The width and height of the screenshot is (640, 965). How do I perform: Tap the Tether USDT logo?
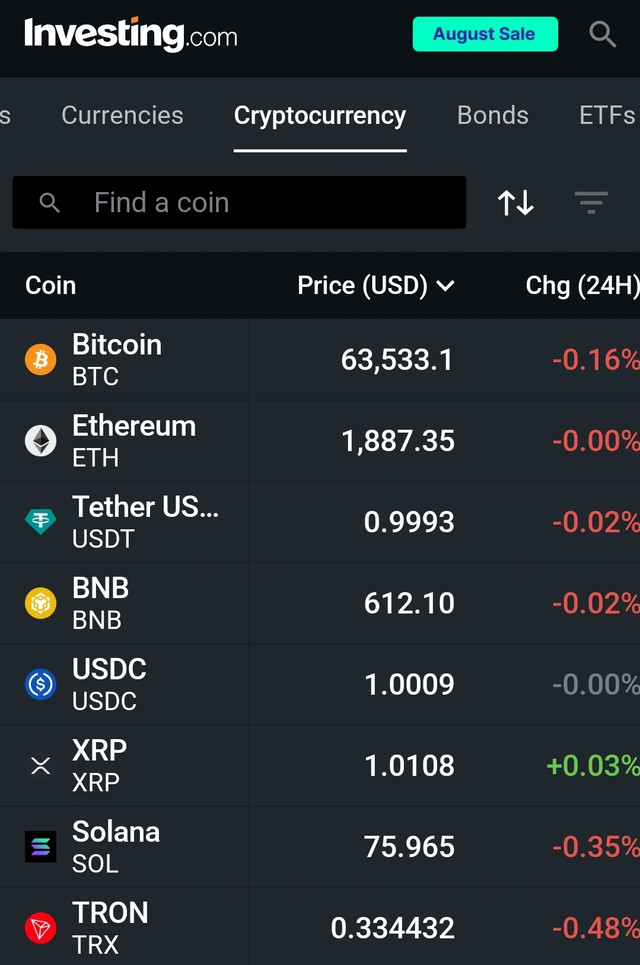coord(41,522)
